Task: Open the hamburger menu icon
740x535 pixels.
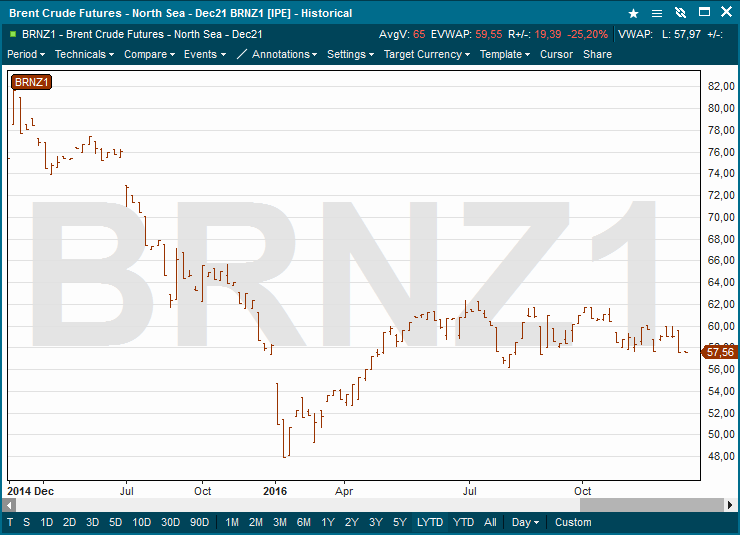Action: [656, 13]
